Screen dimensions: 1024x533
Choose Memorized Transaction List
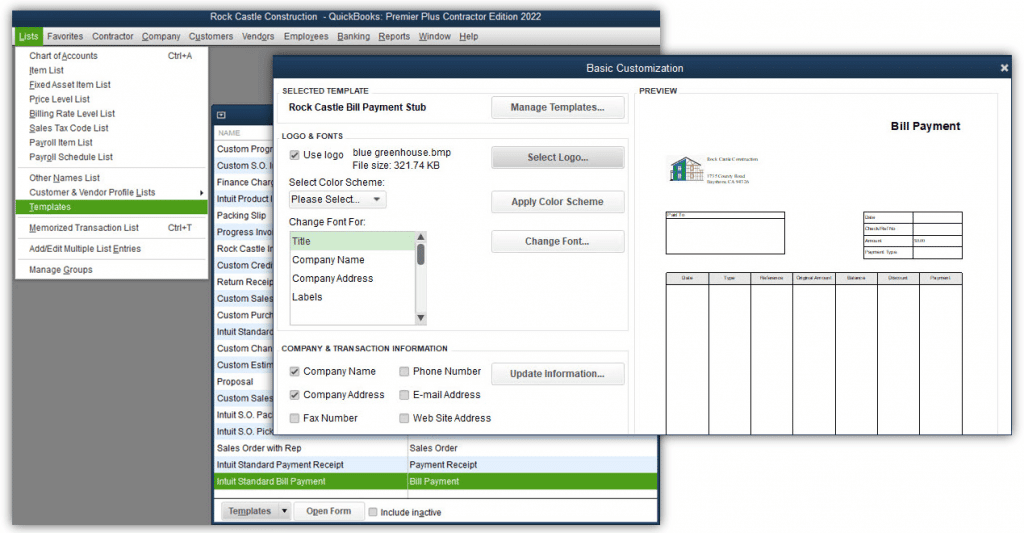(x=111, y=228)
